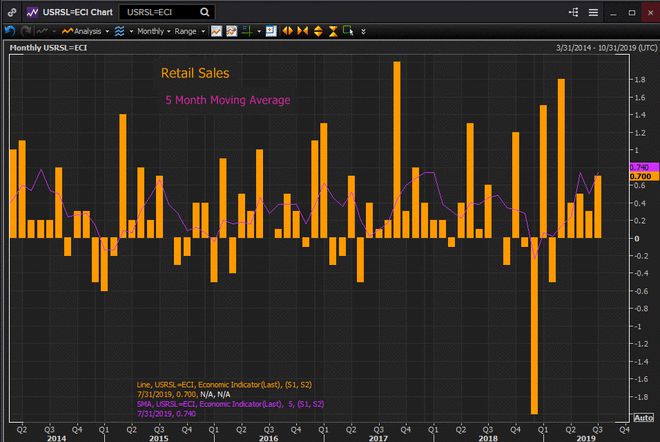Click the compress vertically arrows icon
The image size is (660, 442).
(333, 31)
